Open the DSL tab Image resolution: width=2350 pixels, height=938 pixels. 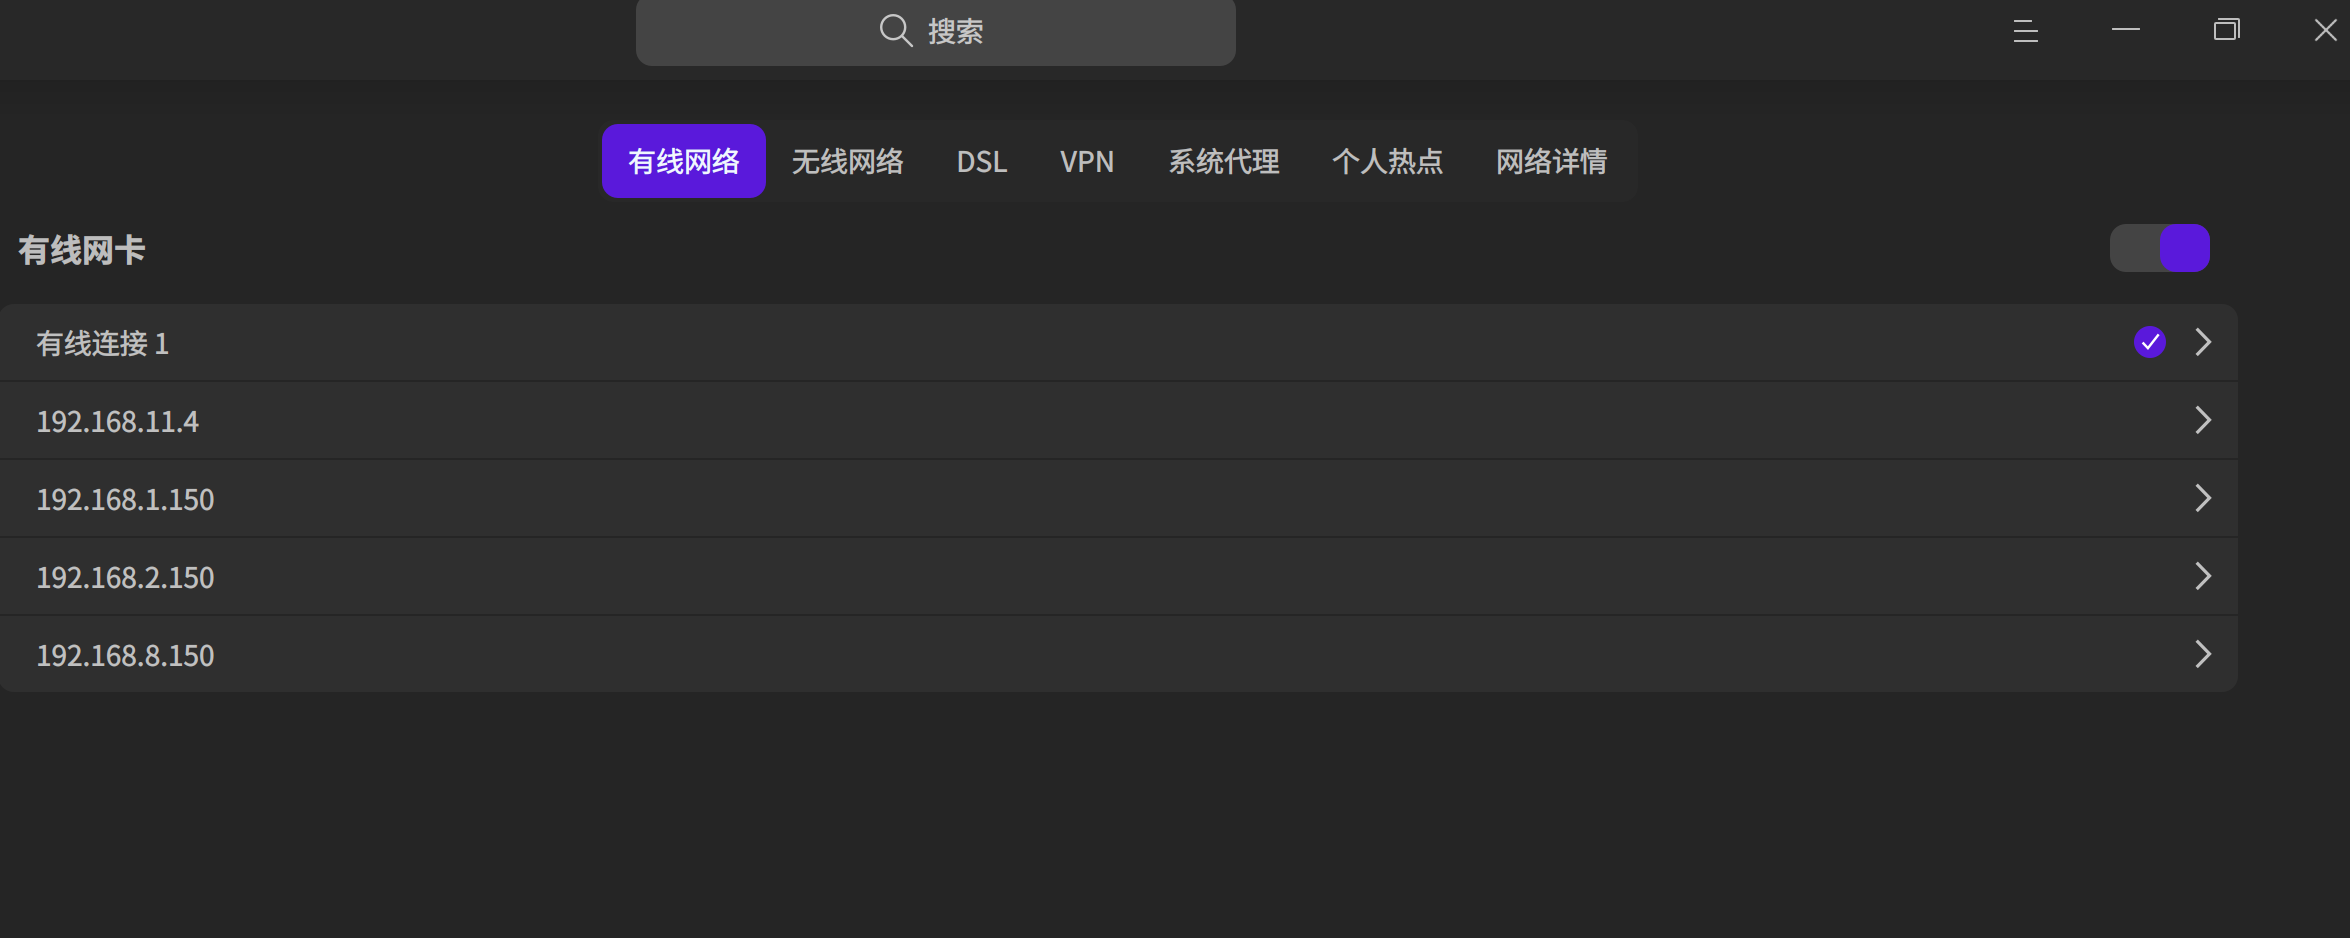point(982,161)
